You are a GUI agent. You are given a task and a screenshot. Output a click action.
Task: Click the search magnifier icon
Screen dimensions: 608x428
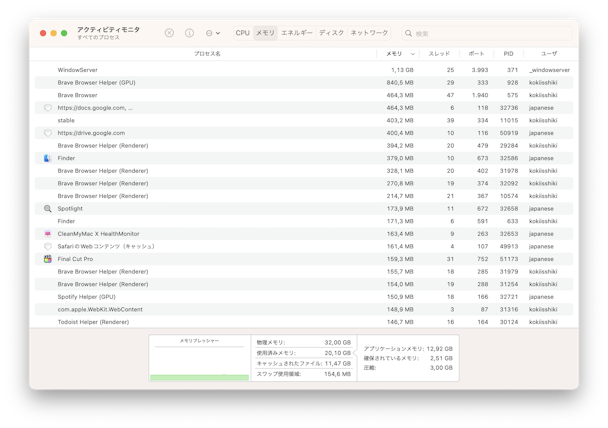(408, 33)
